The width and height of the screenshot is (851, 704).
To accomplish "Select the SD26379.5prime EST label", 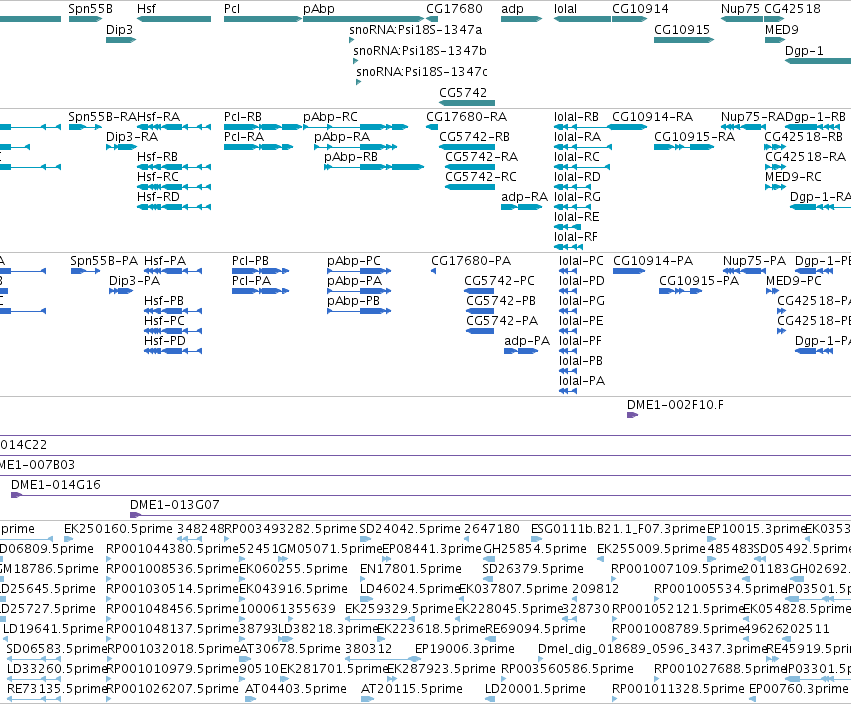I will point(533,569).
